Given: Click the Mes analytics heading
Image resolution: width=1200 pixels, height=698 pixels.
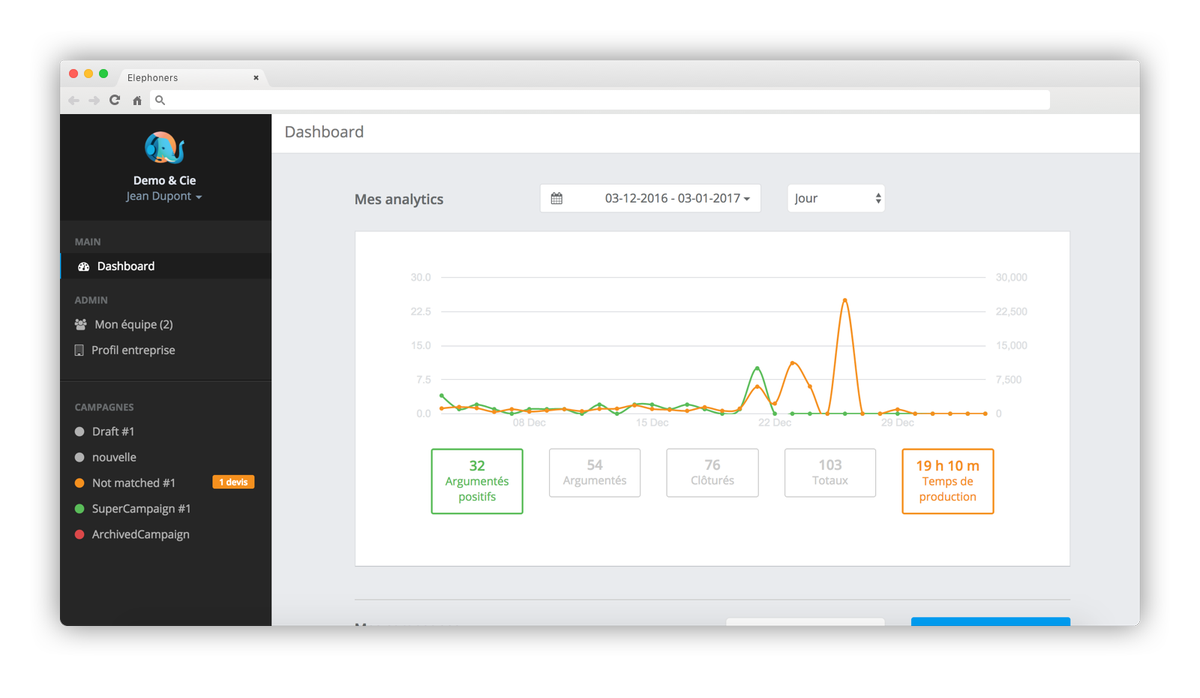Looking at the screenshot, I should [399, 199].
